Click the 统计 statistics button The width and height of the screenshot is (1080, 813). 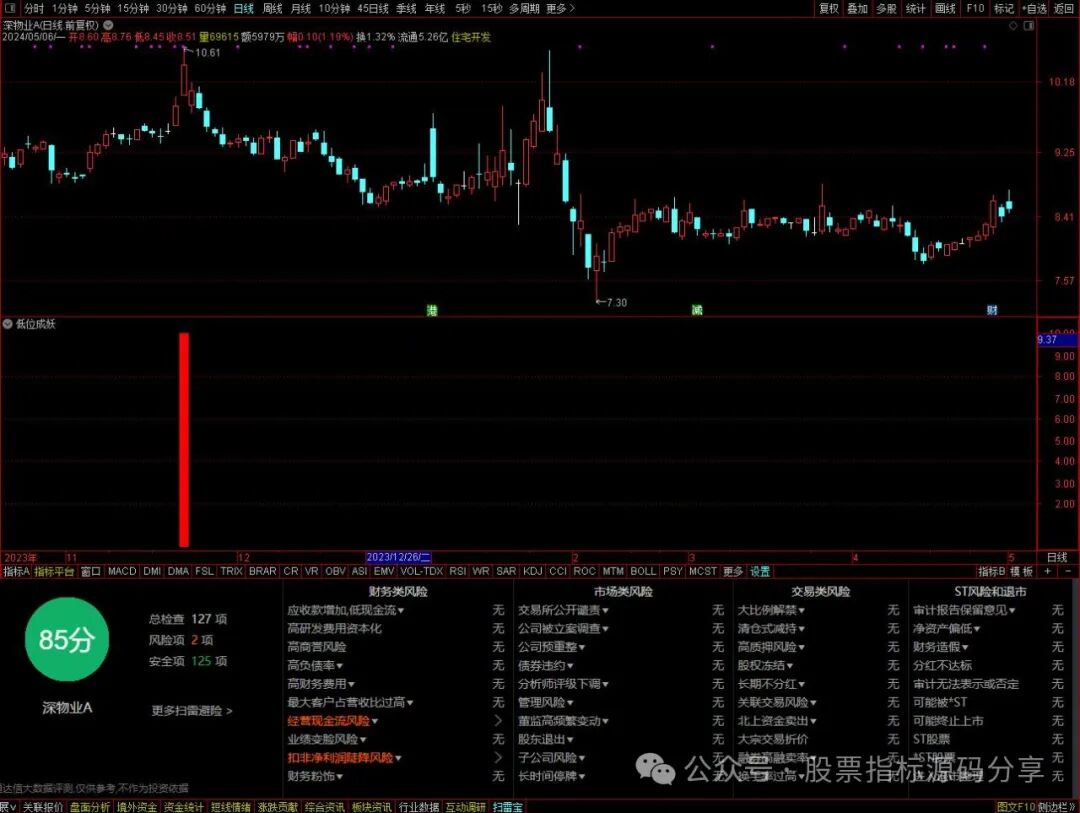click(915, 8)
